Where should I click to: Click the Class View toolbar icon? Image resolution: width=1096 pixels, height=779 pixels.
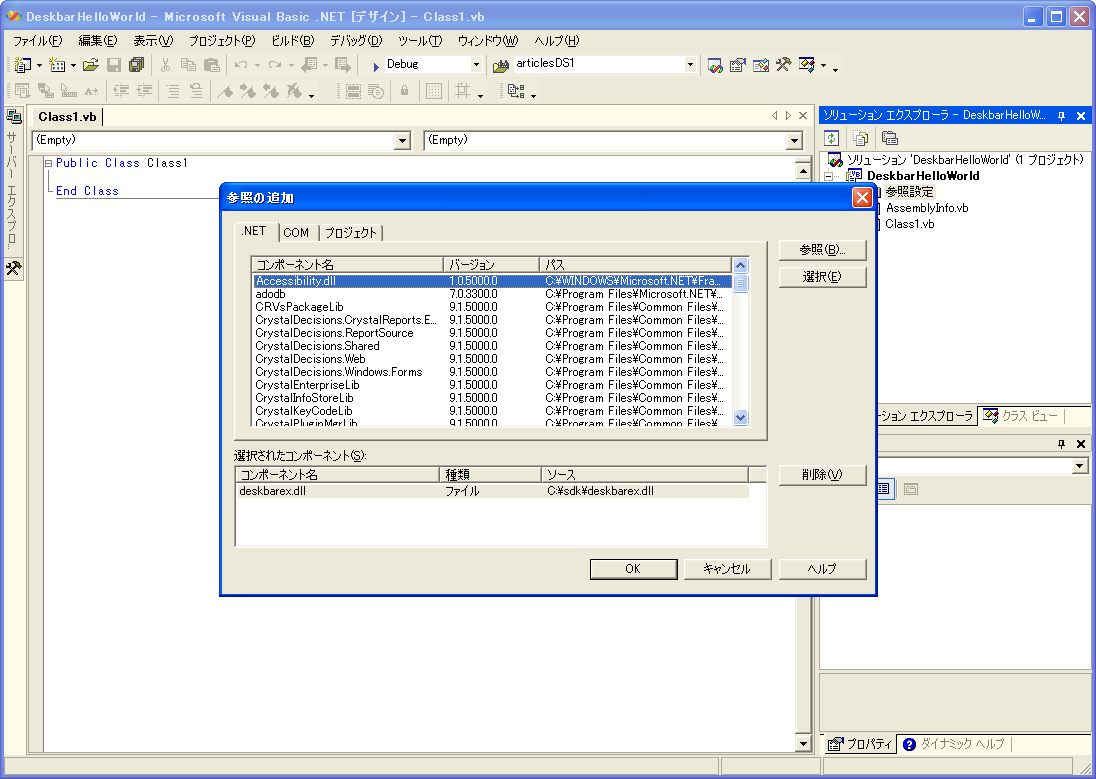tap(807, 65)
